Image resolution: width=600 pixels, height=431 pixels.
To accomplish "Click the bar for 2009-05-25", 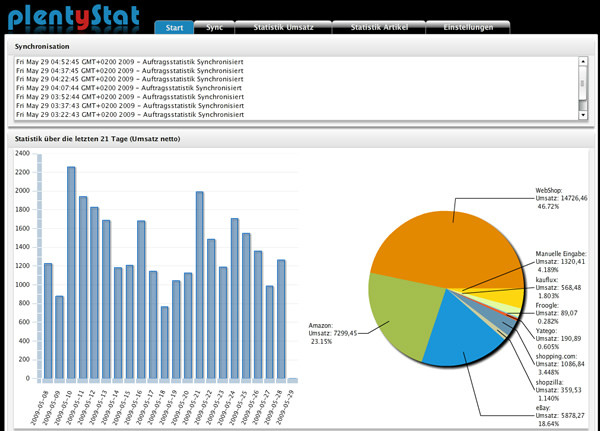I will [x=246, y=306].
